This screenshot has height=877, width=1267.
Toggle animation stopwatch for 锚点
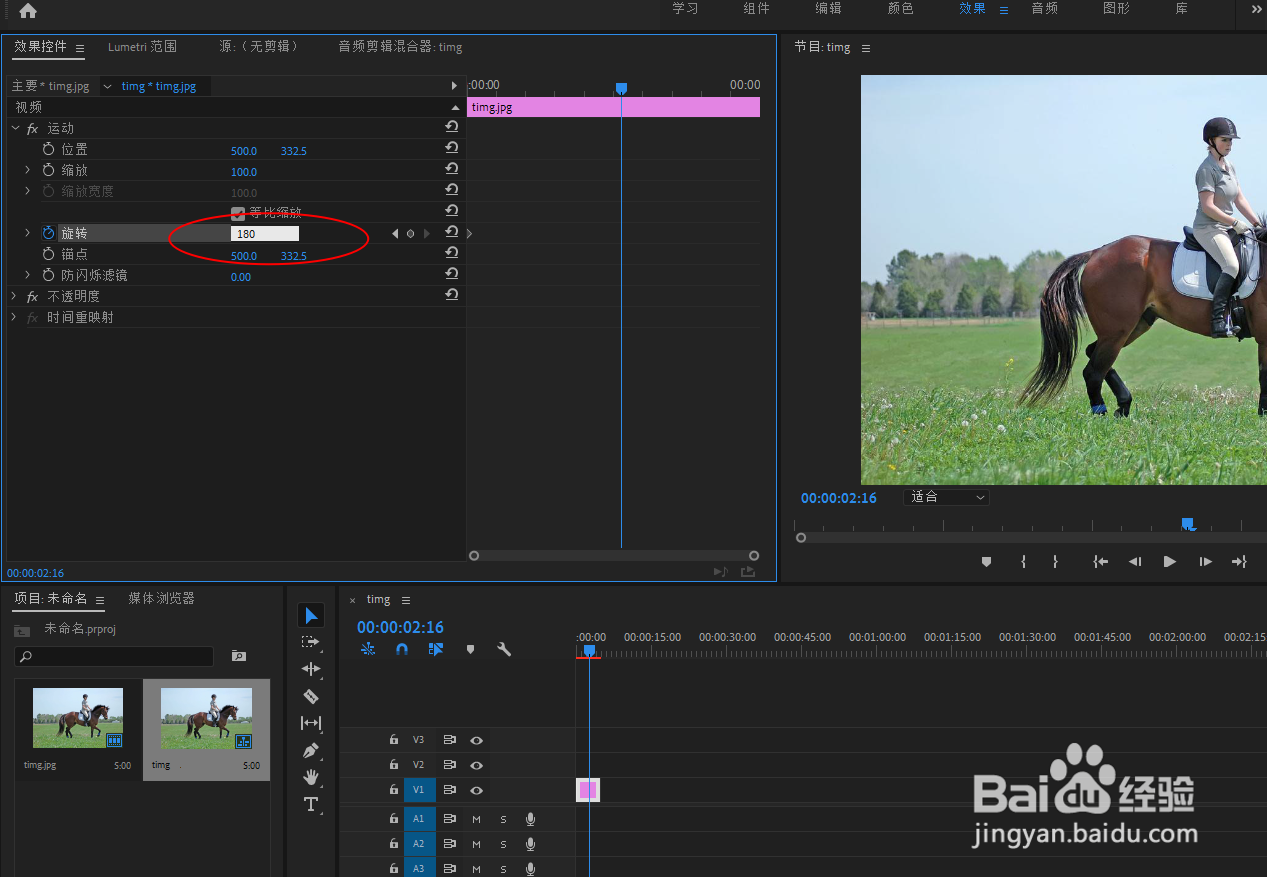49,254
